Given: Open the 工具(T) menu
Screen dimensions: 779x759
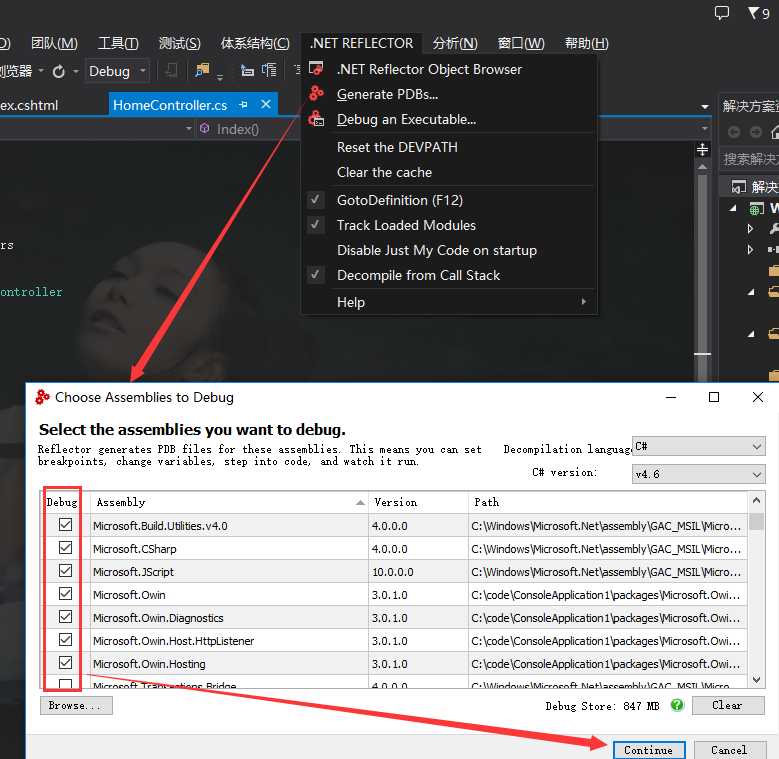Looking at the screenshot, I should tap(118, 43).
